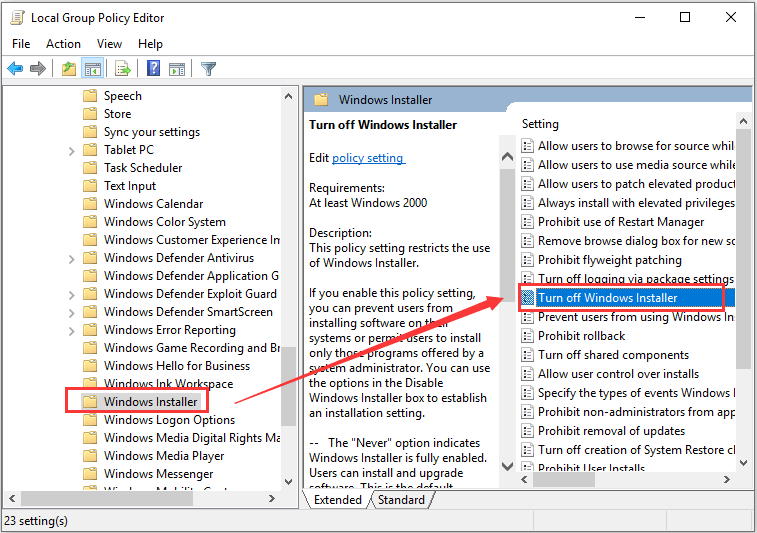
Task: Expand the Windows Defender Antivirus node
Action: (x=71, y=259)
